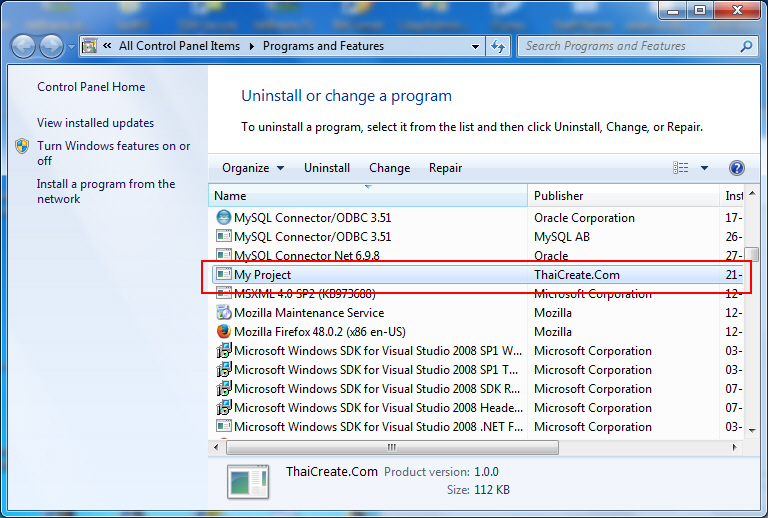This screenshot has width=768, height=518.
Task: Click the Refresh button in address bar
Action: pyautogui.click(x=498, y=47)
